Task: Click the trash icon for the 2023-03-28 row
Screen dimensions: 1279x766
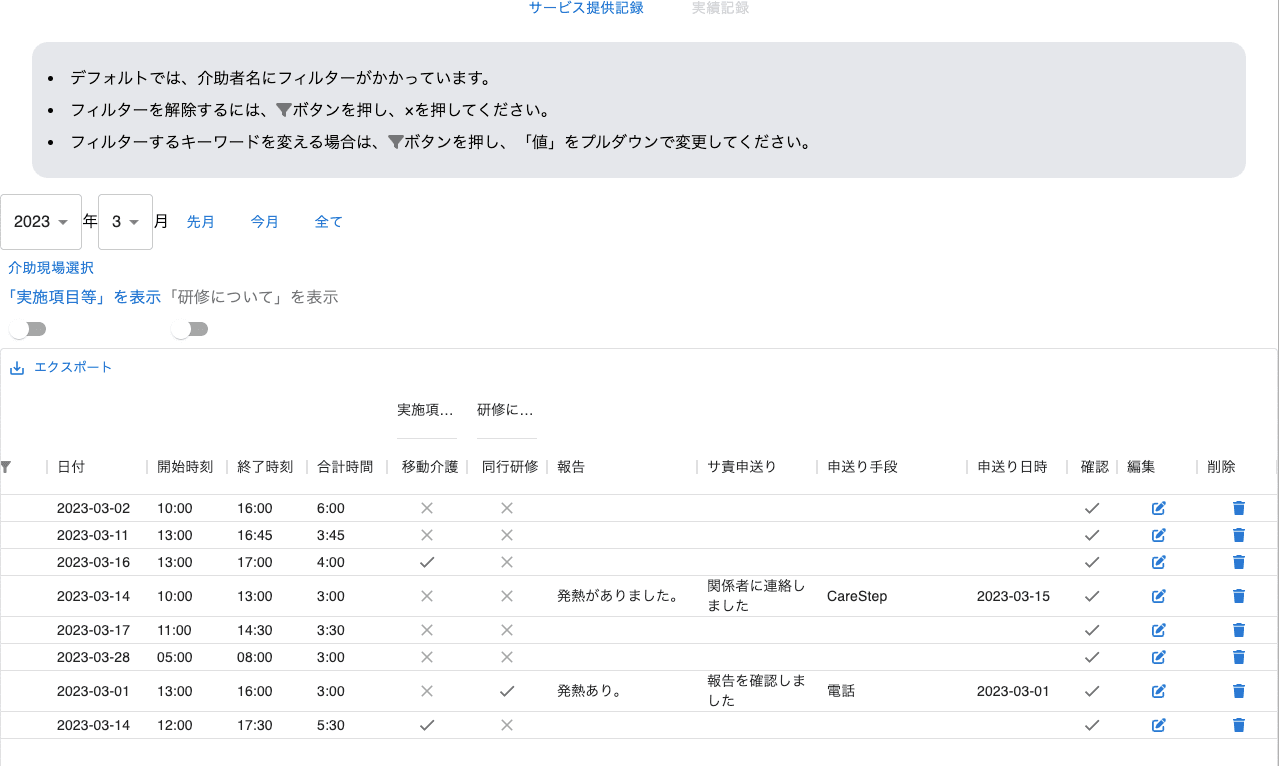Action: pos(1239,657)
